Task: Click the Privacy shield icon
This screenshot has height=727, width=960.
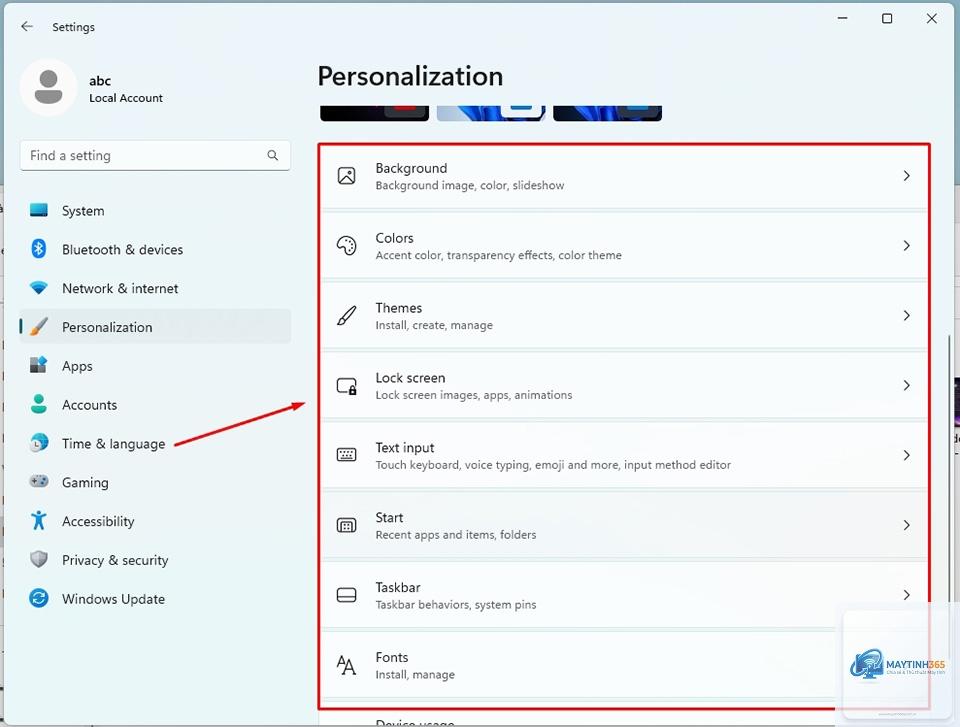Action: [x=39, y=559]
